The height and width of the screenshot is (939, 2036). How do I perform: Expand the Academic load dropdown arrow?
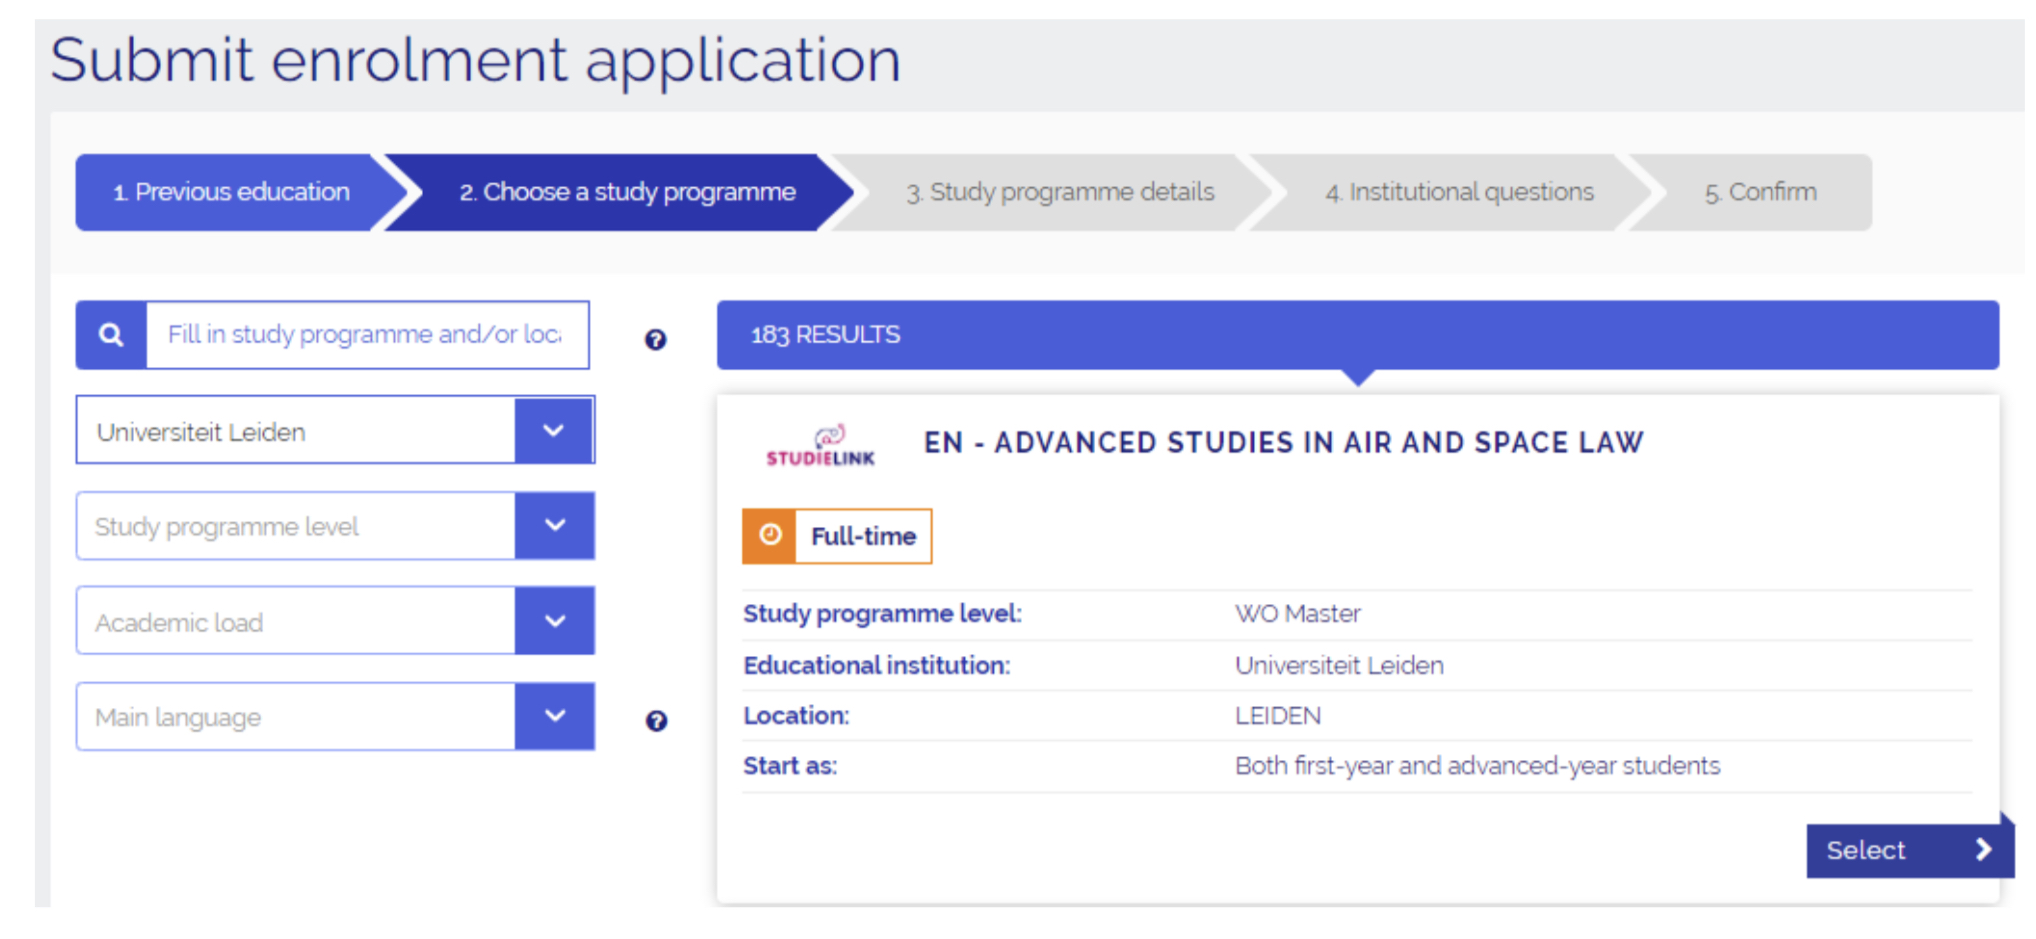(x=554, y=621)
